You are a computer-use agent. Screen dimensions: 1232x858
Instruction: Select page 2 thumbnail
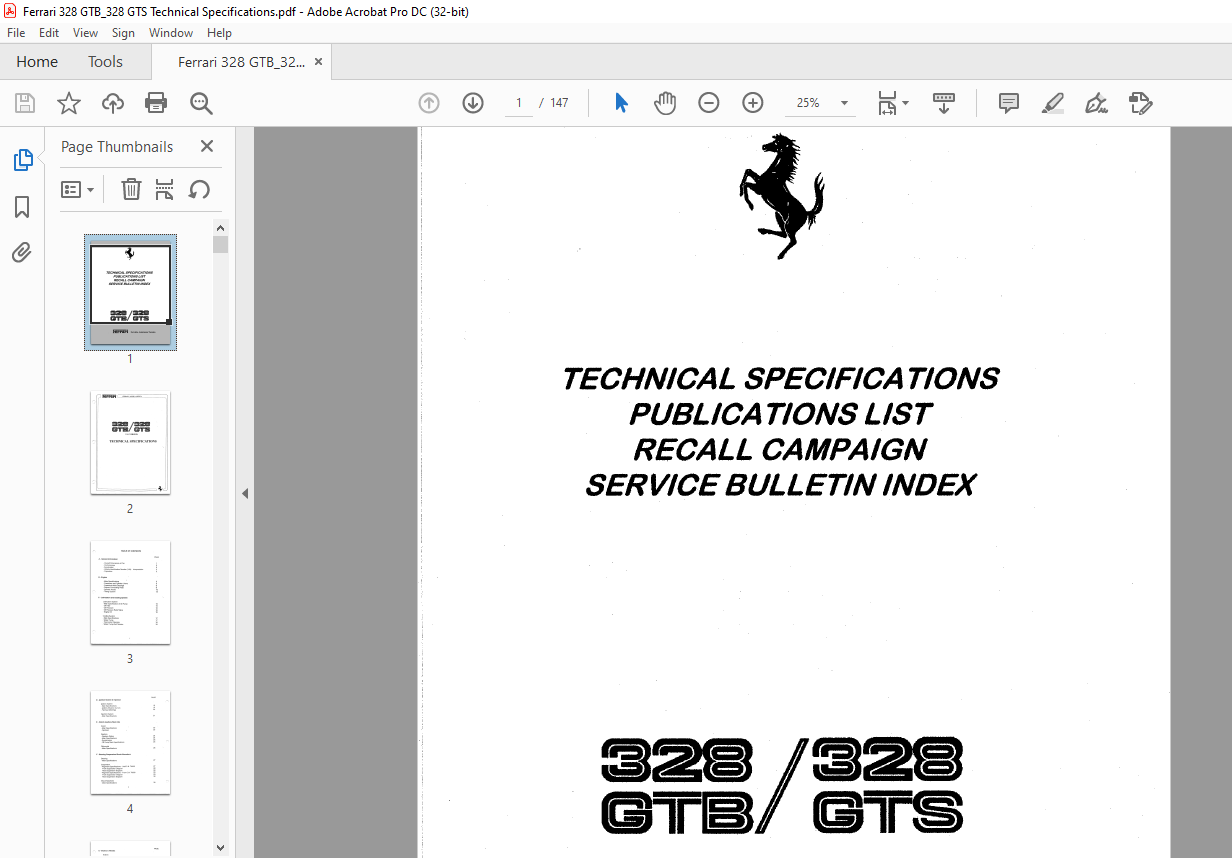130,443
